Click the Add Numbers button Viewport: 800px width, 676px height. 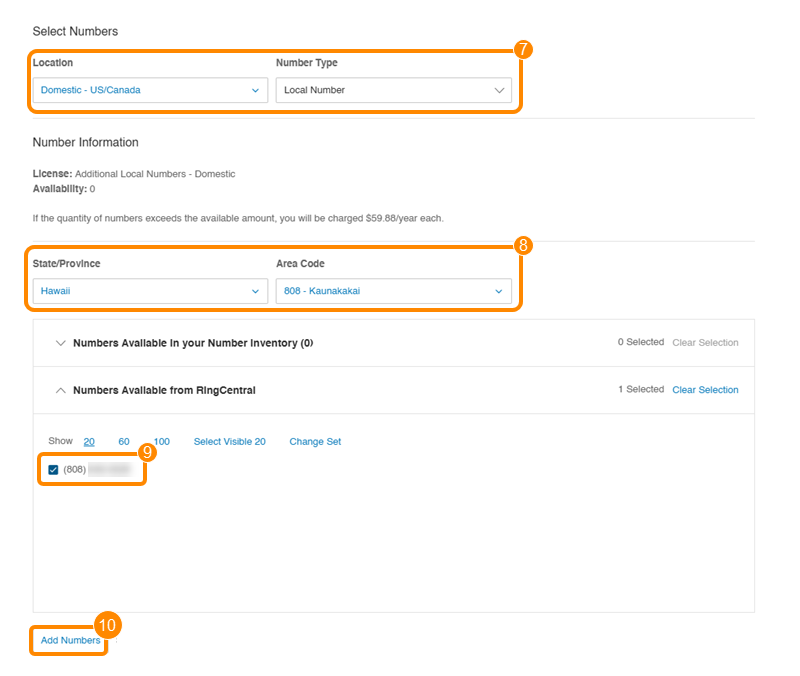click(x=70, y=640)
